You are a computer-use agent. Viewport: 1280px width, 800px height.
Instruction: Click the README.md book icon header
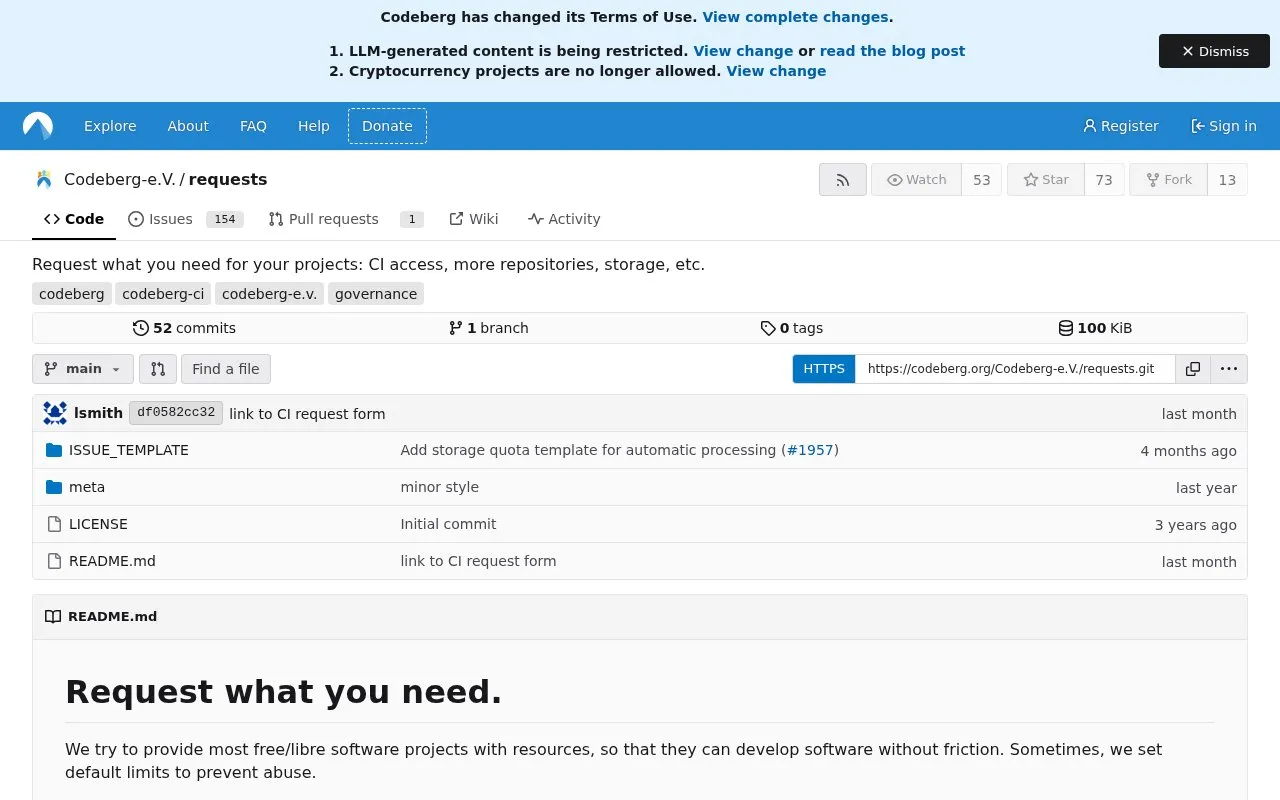point(53,616)
